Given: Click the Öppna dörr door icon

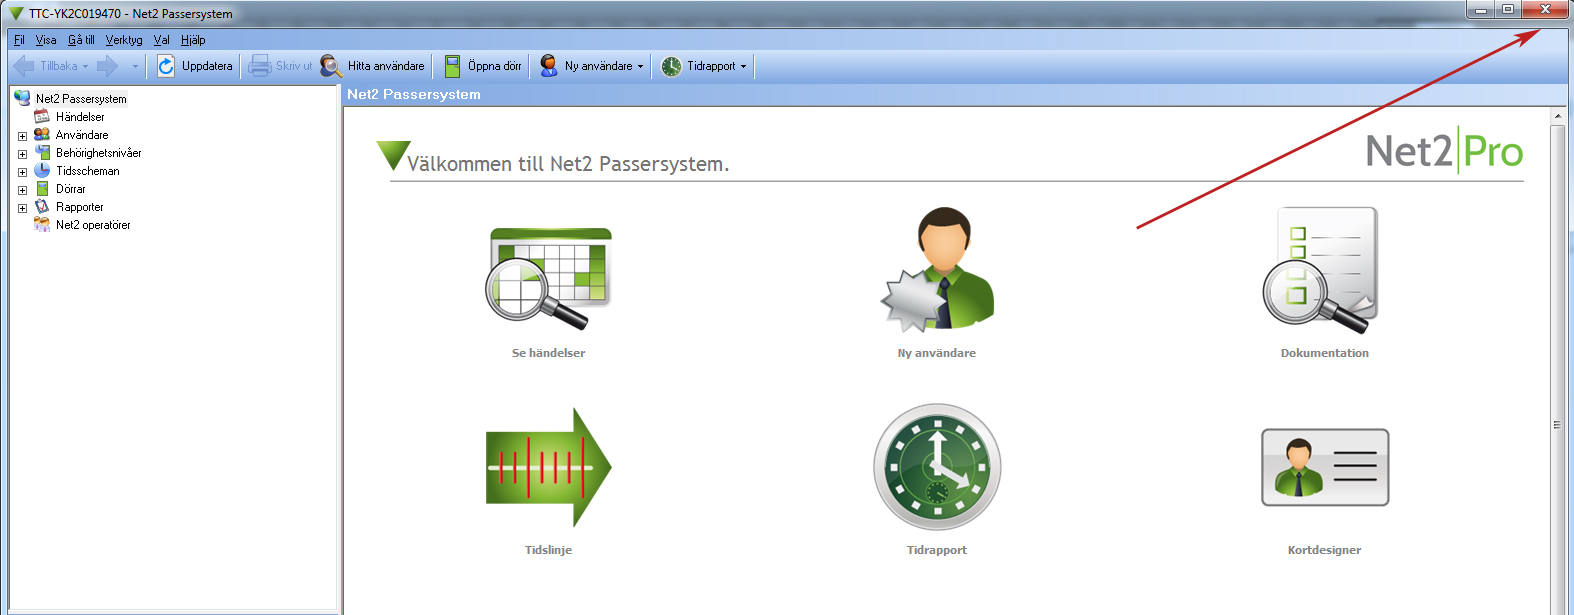Looking at the screenshot, I should click(452, 66).
